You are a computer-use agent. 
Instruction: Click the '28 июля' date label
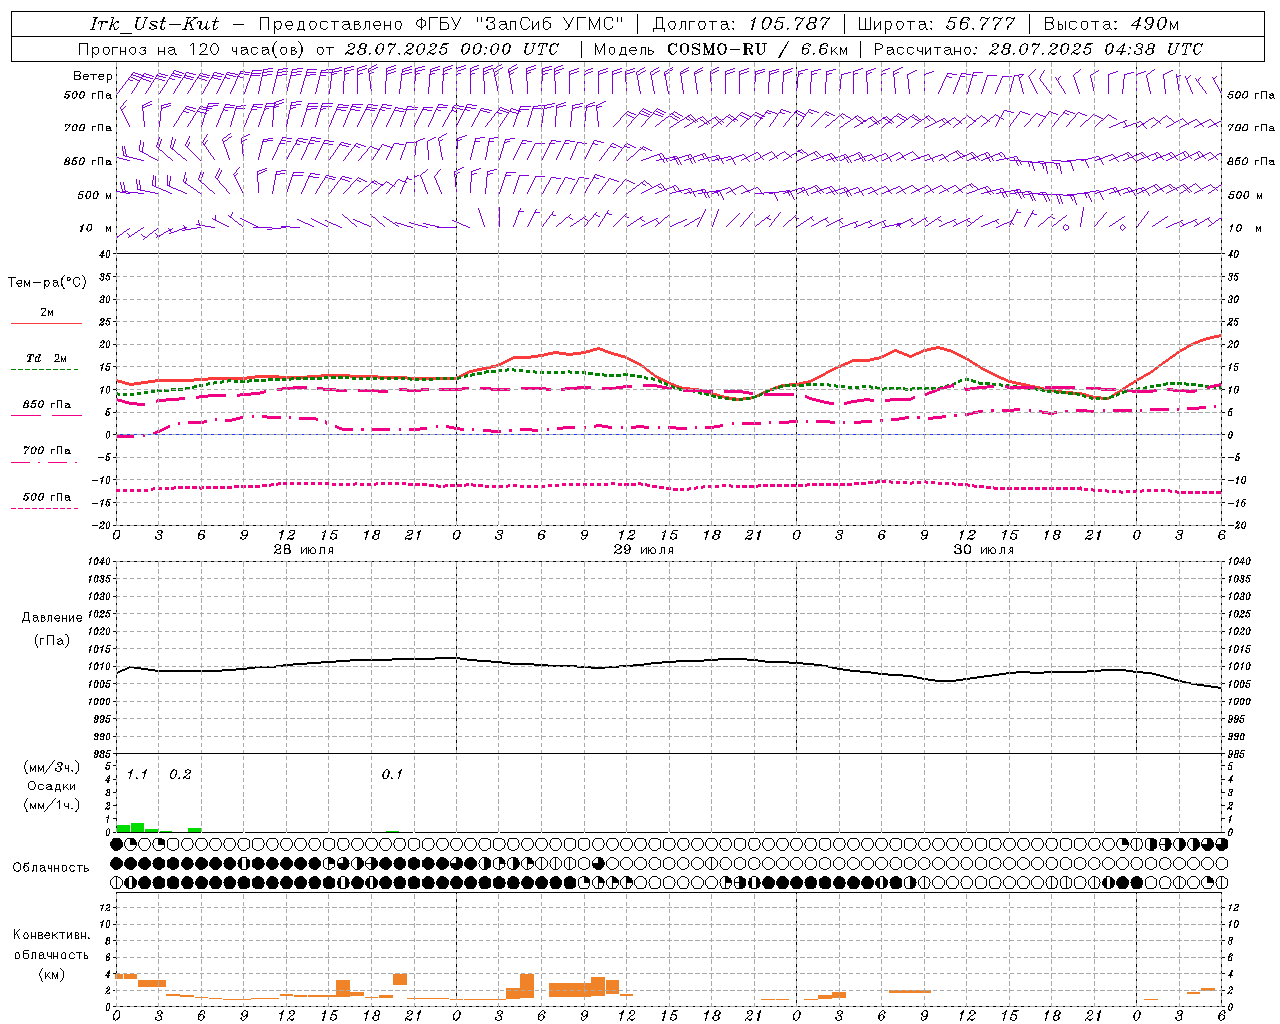pos(304,550)
